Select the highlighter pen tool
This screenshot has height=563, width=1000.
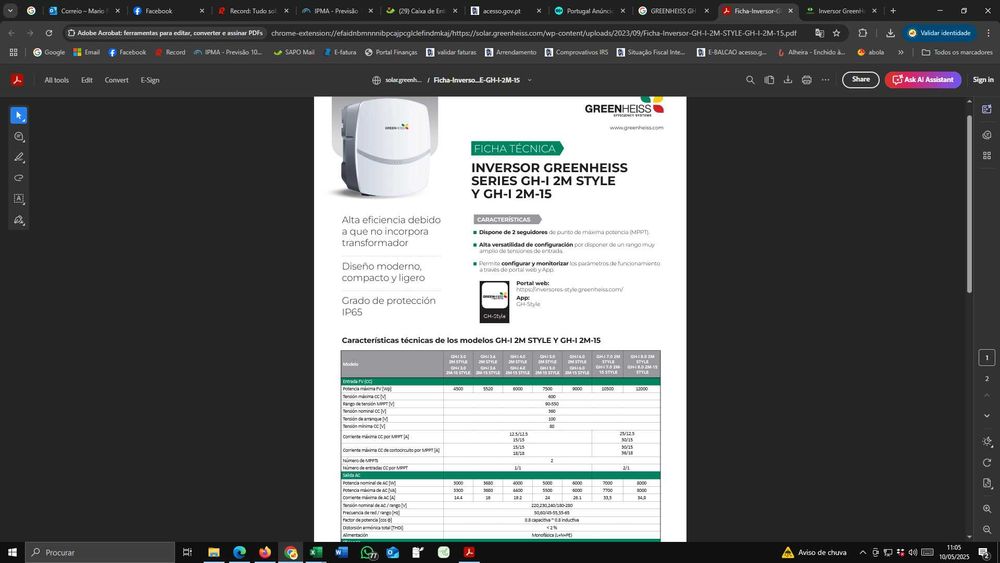point(18,157)
